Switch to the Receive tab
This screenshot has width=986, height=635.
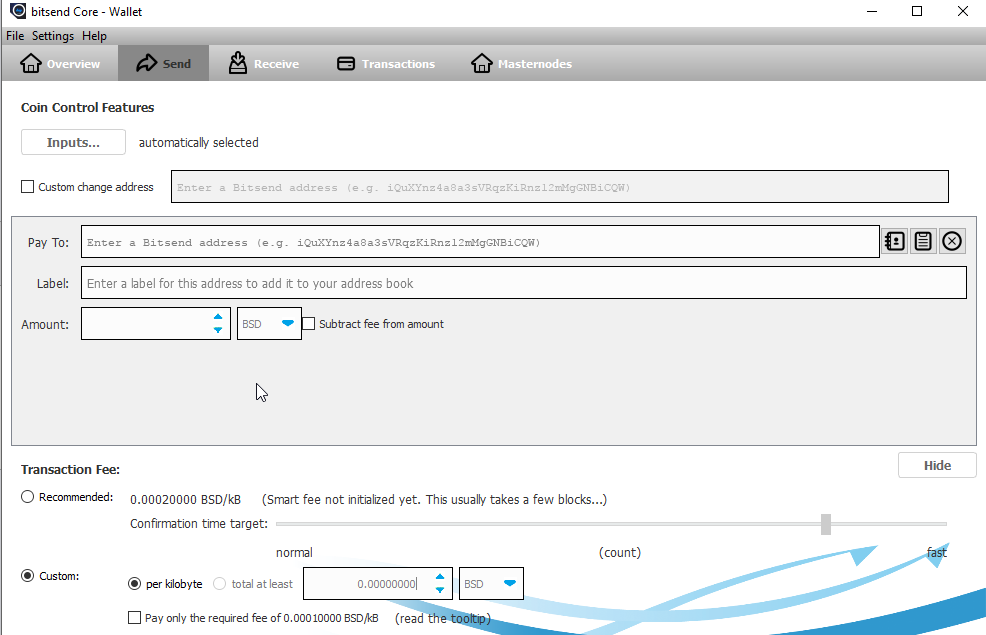[x=264, y=64]
